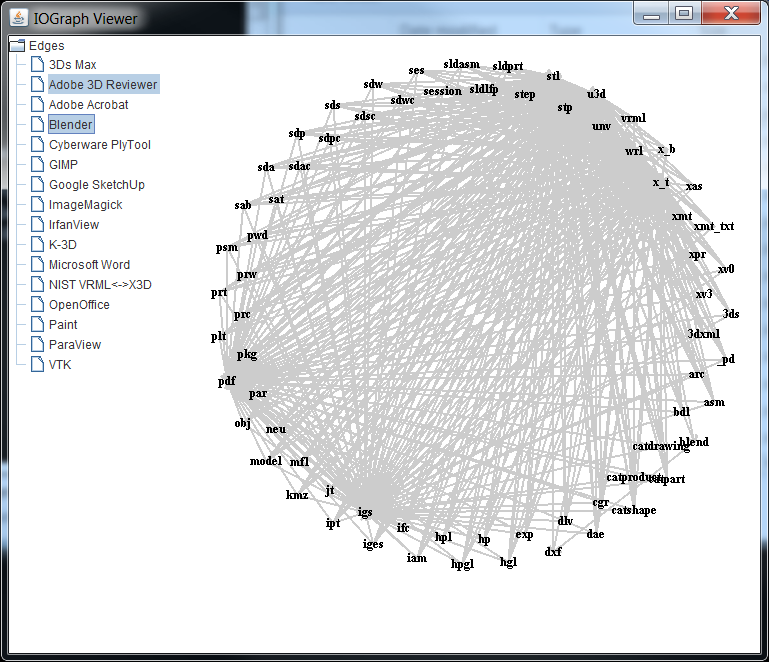
Task: Pick Cyberware PlyTool from the list
Action: point(100,145)
